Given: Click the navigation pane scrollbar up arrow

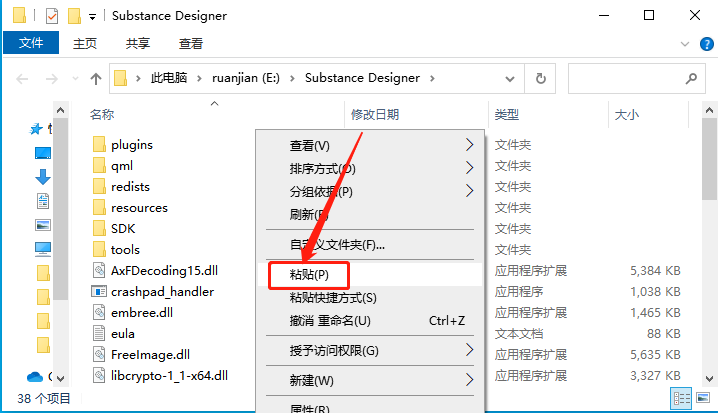Looking at the screenshot, I should point(60,110).
